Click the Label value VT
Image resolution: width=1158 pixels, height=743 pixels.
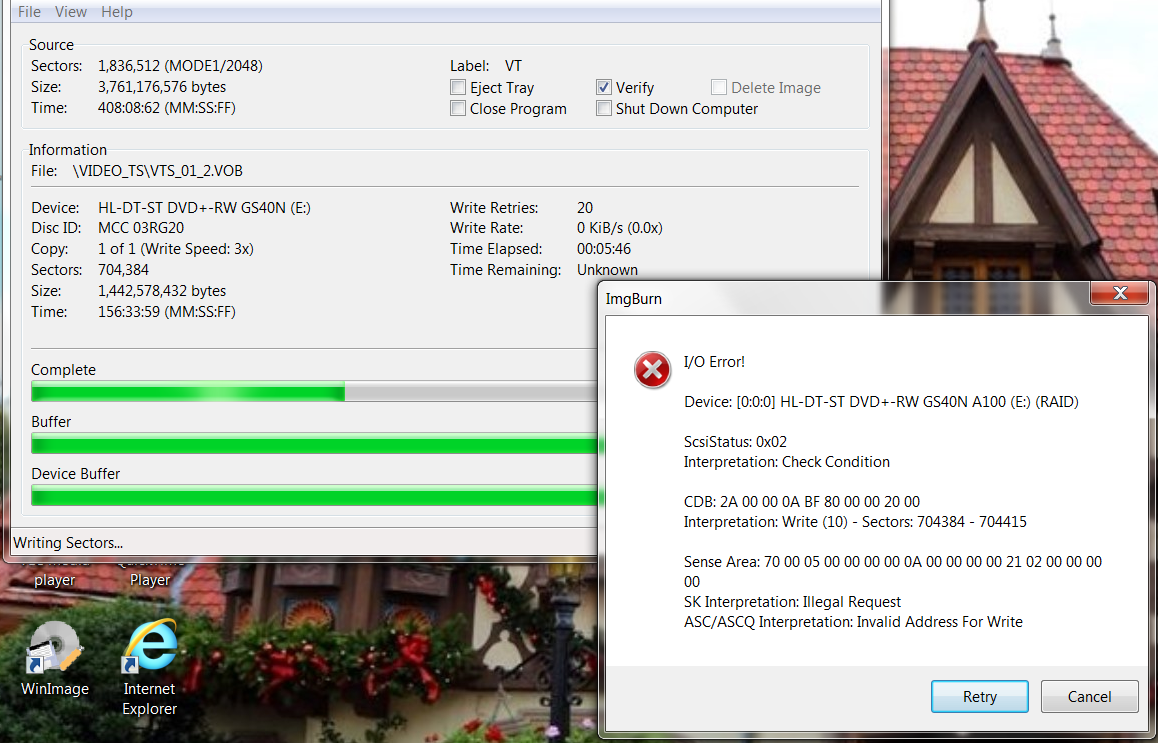[x=513, y=66]
